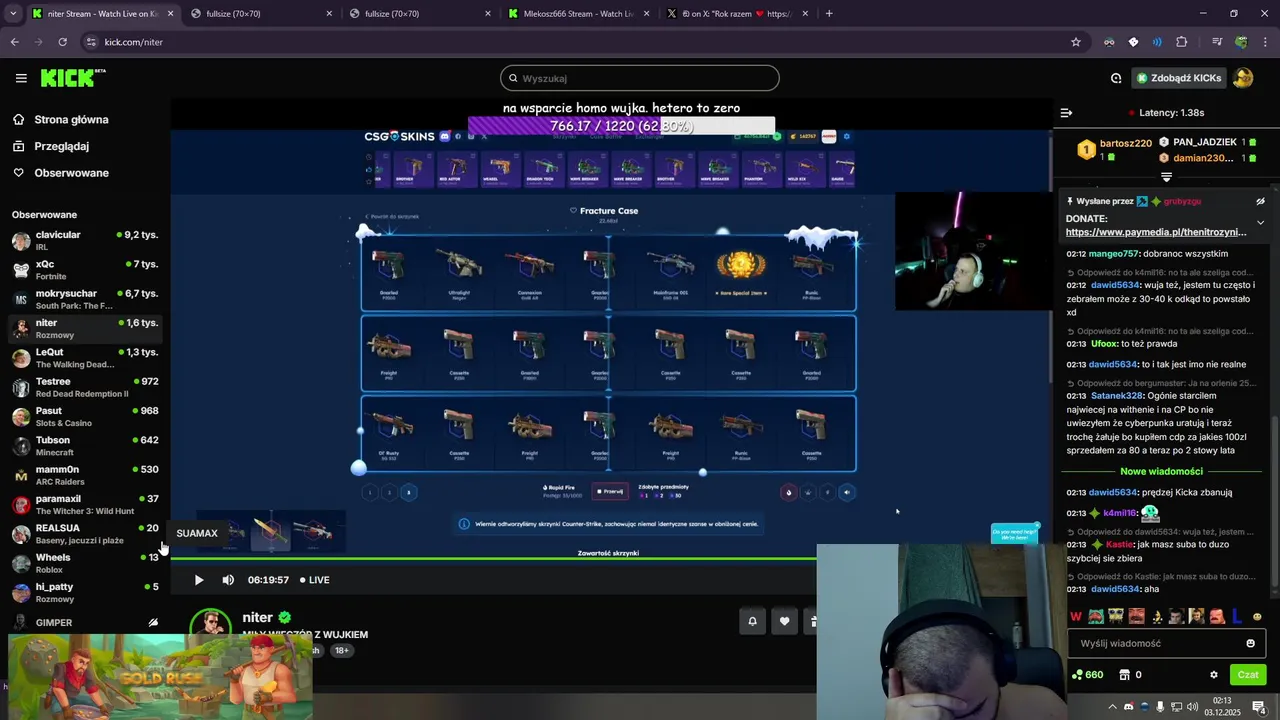Play the stream video

[198, 580]
